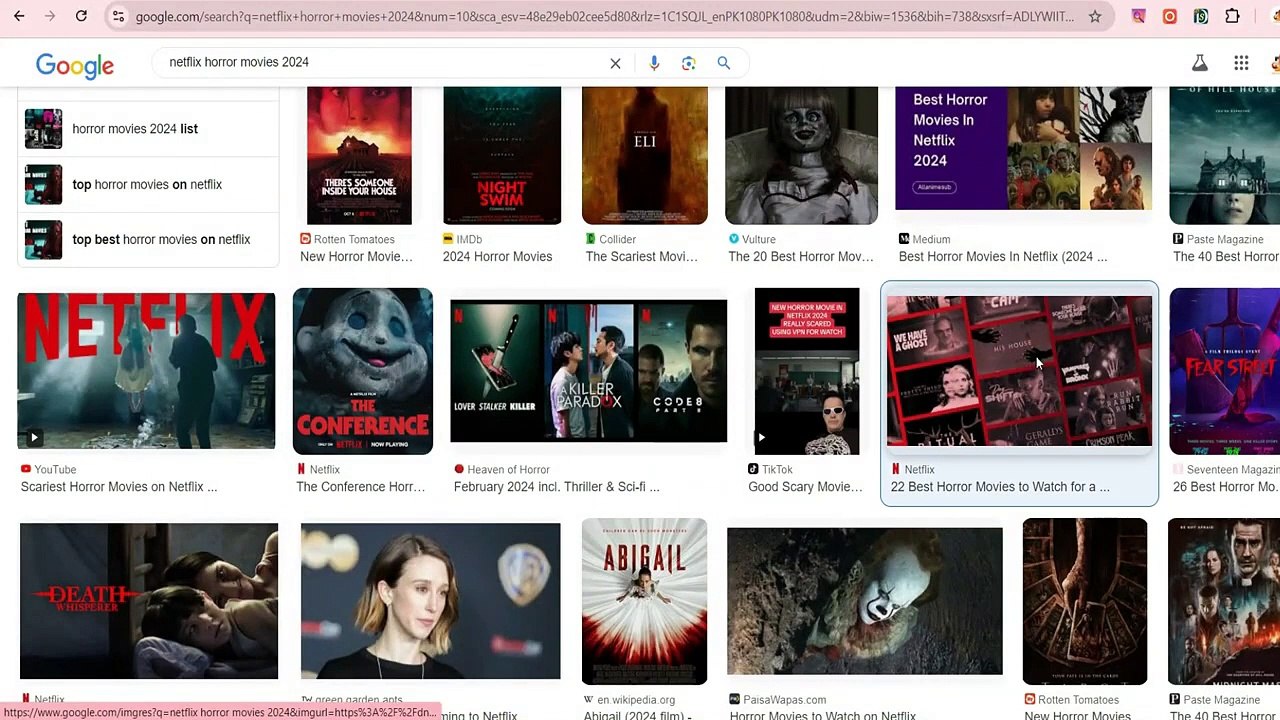Bookmark this page with the star icon
The width and height of the screenshot is (1280, 720).
coord(1095,16)
